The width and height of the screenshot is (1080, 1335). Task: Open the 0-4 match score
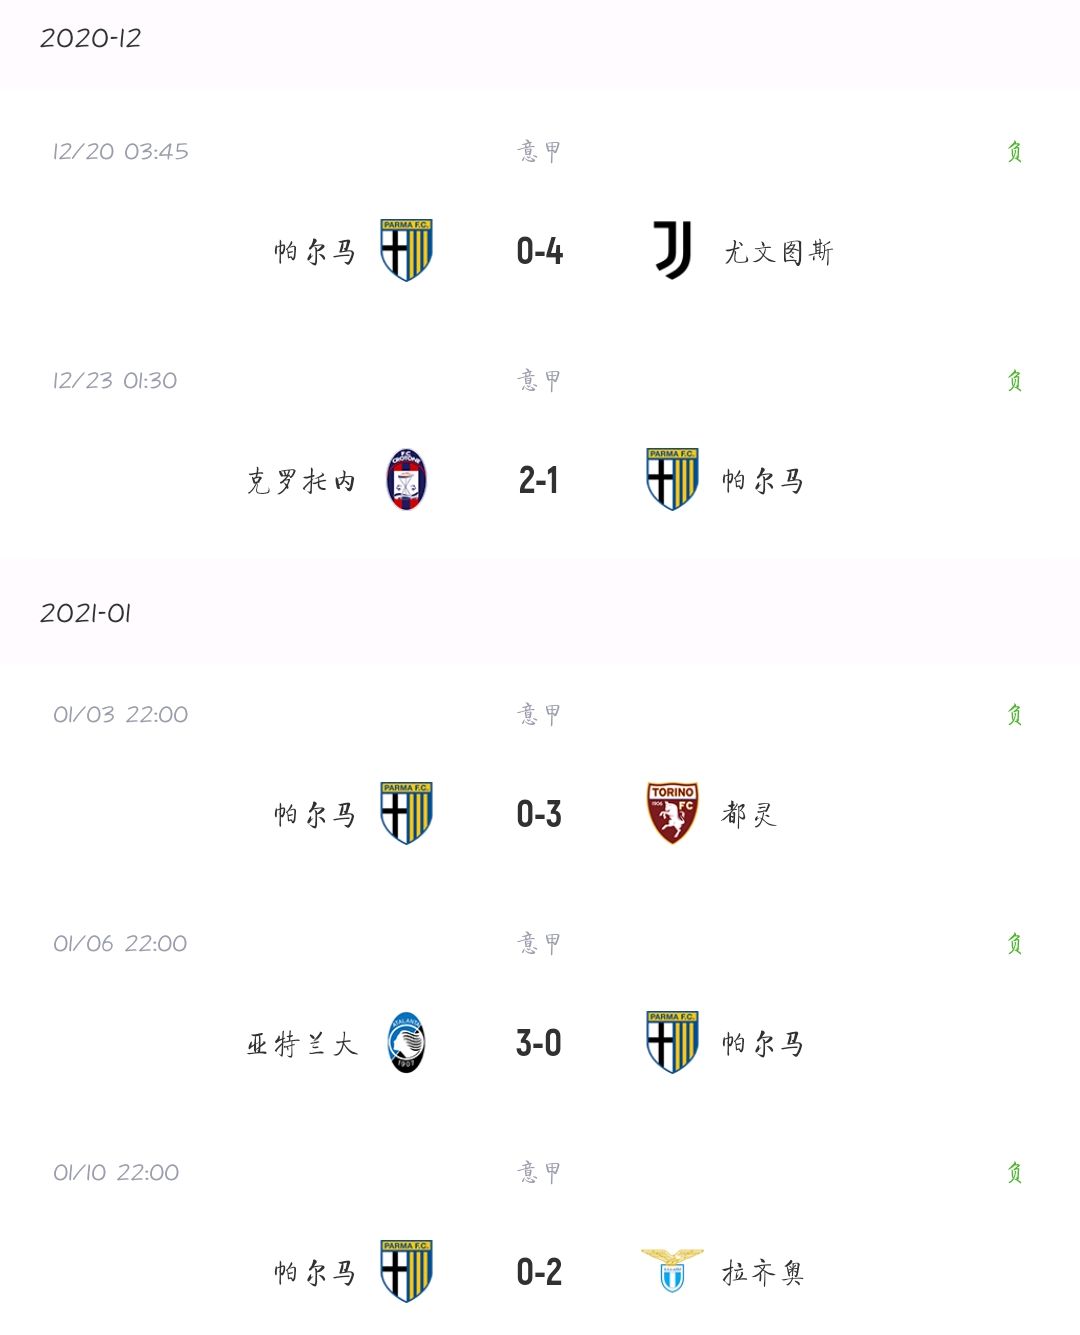(539, 251)
